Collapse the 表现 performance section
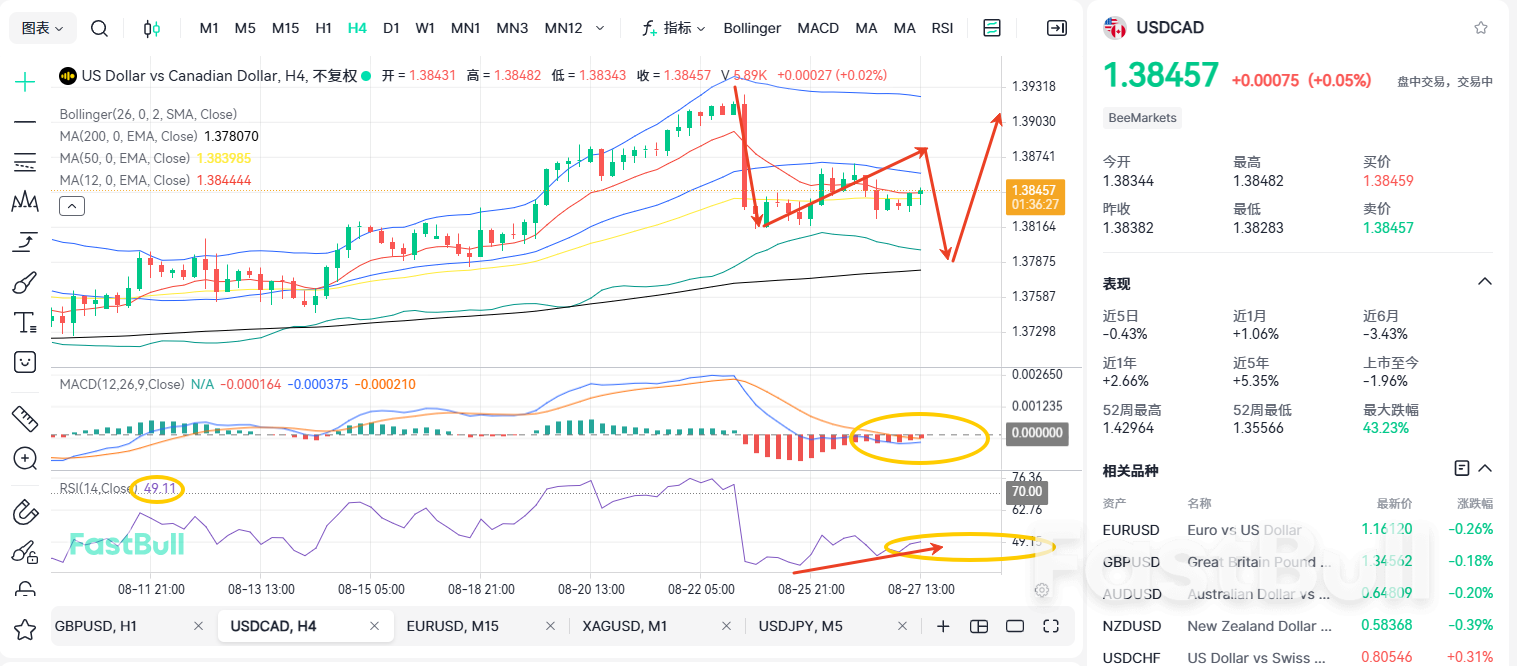This screenshot has width=1517, height=666. tap(1484, 281)
